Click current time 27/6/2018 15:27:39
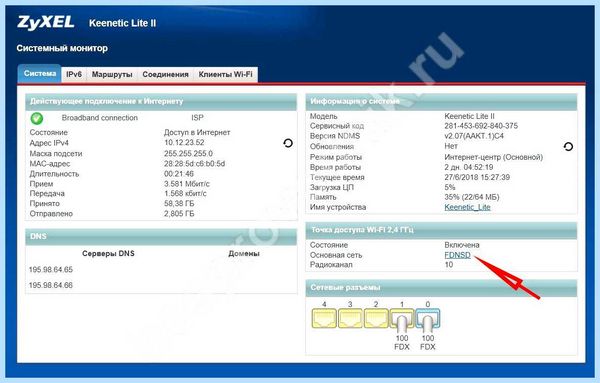 click(477, 178)
